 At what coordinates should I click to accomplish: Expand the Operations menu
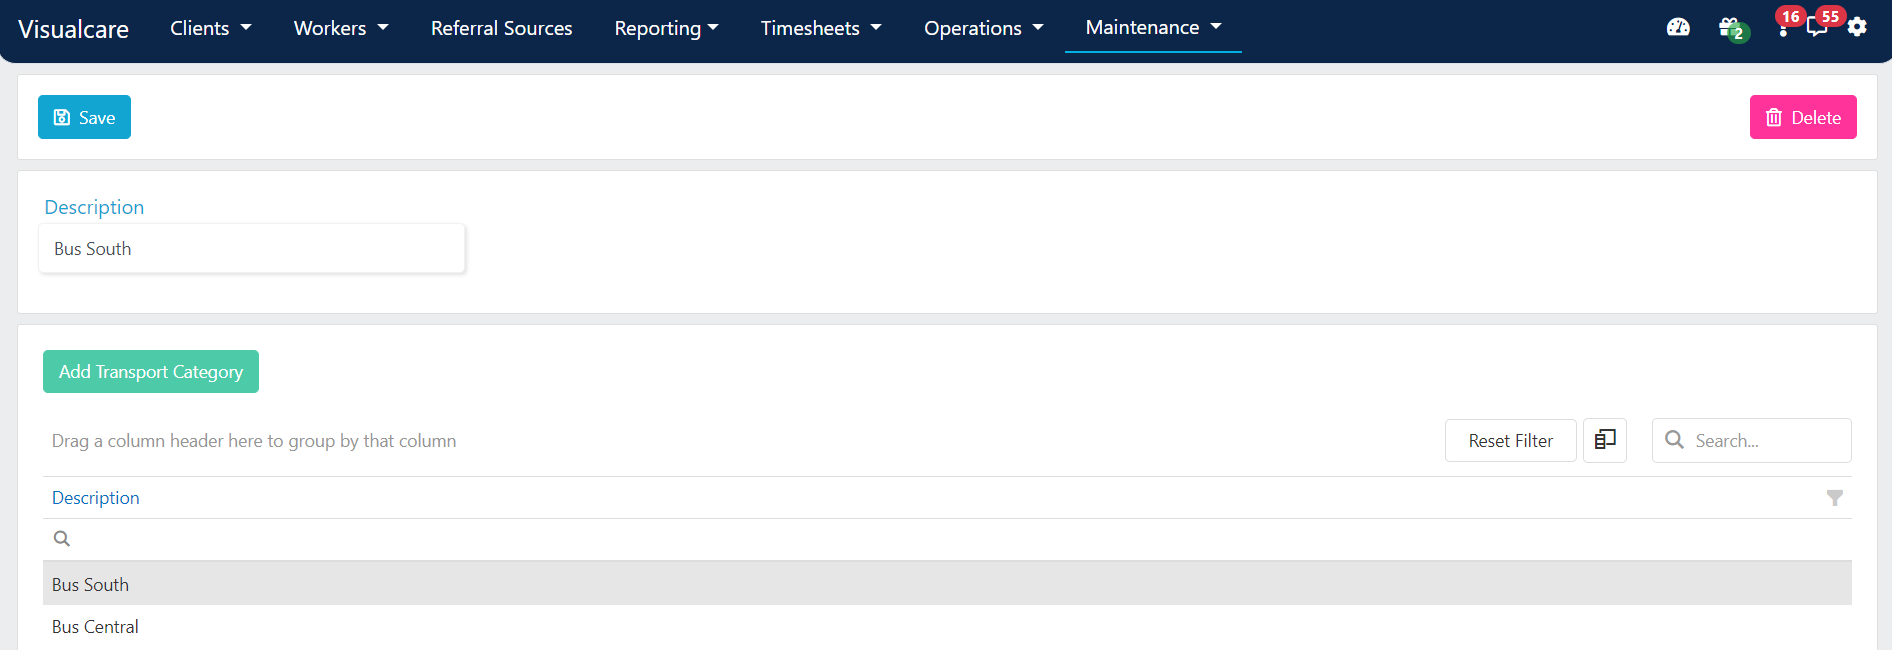click(x=983, y=28)
